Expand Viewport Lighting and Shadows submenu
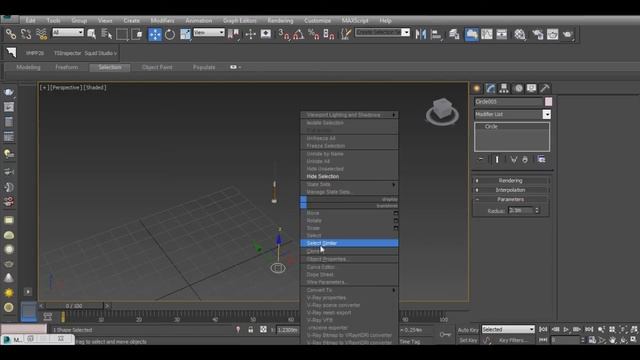640x360 pixels. click(x=349, y=115)
